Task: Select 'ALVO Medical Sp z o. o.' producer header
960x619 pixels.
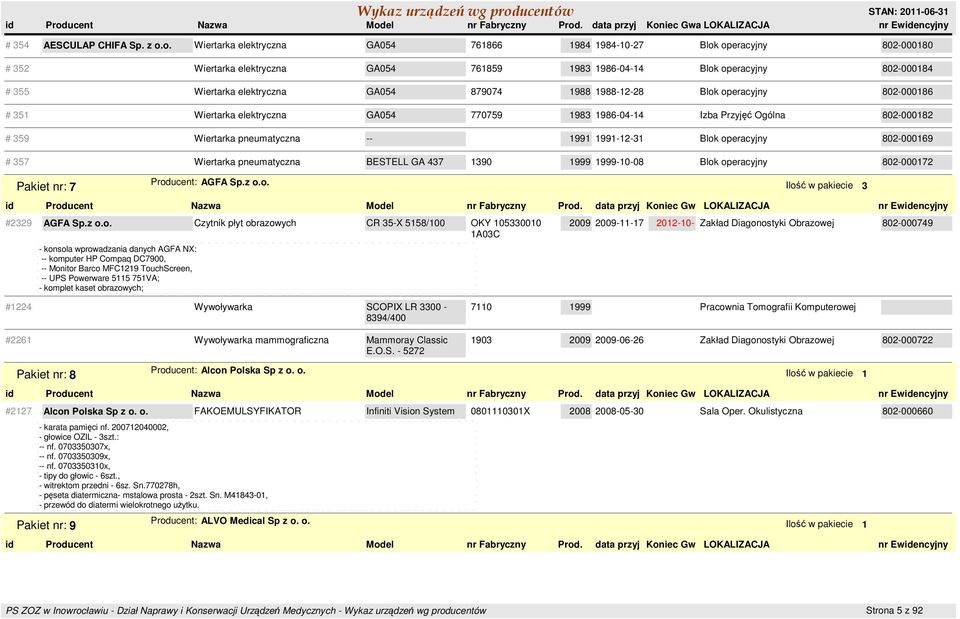Action: click(x=255, y=520)
